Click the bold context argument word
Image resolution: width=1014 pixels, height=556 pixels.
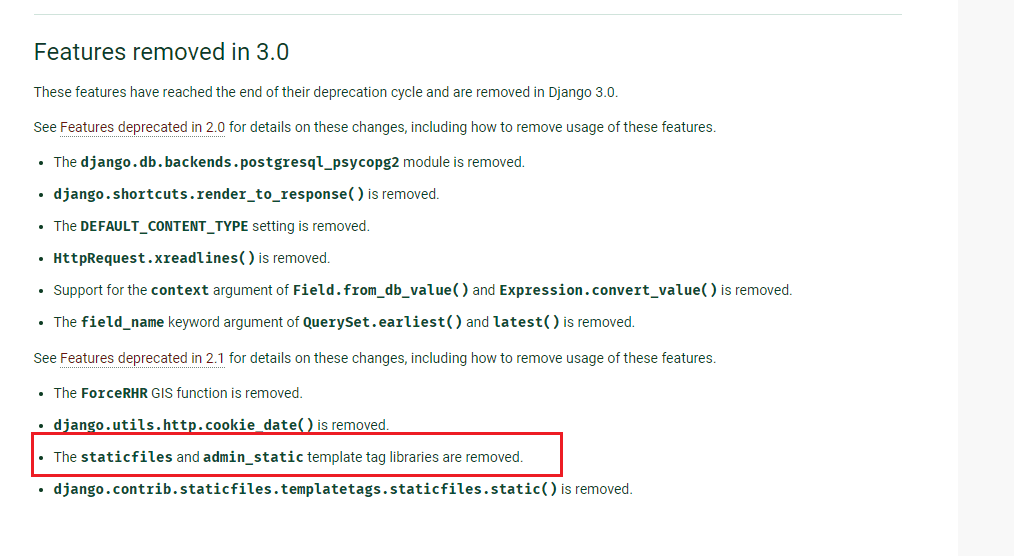(180, 290)
